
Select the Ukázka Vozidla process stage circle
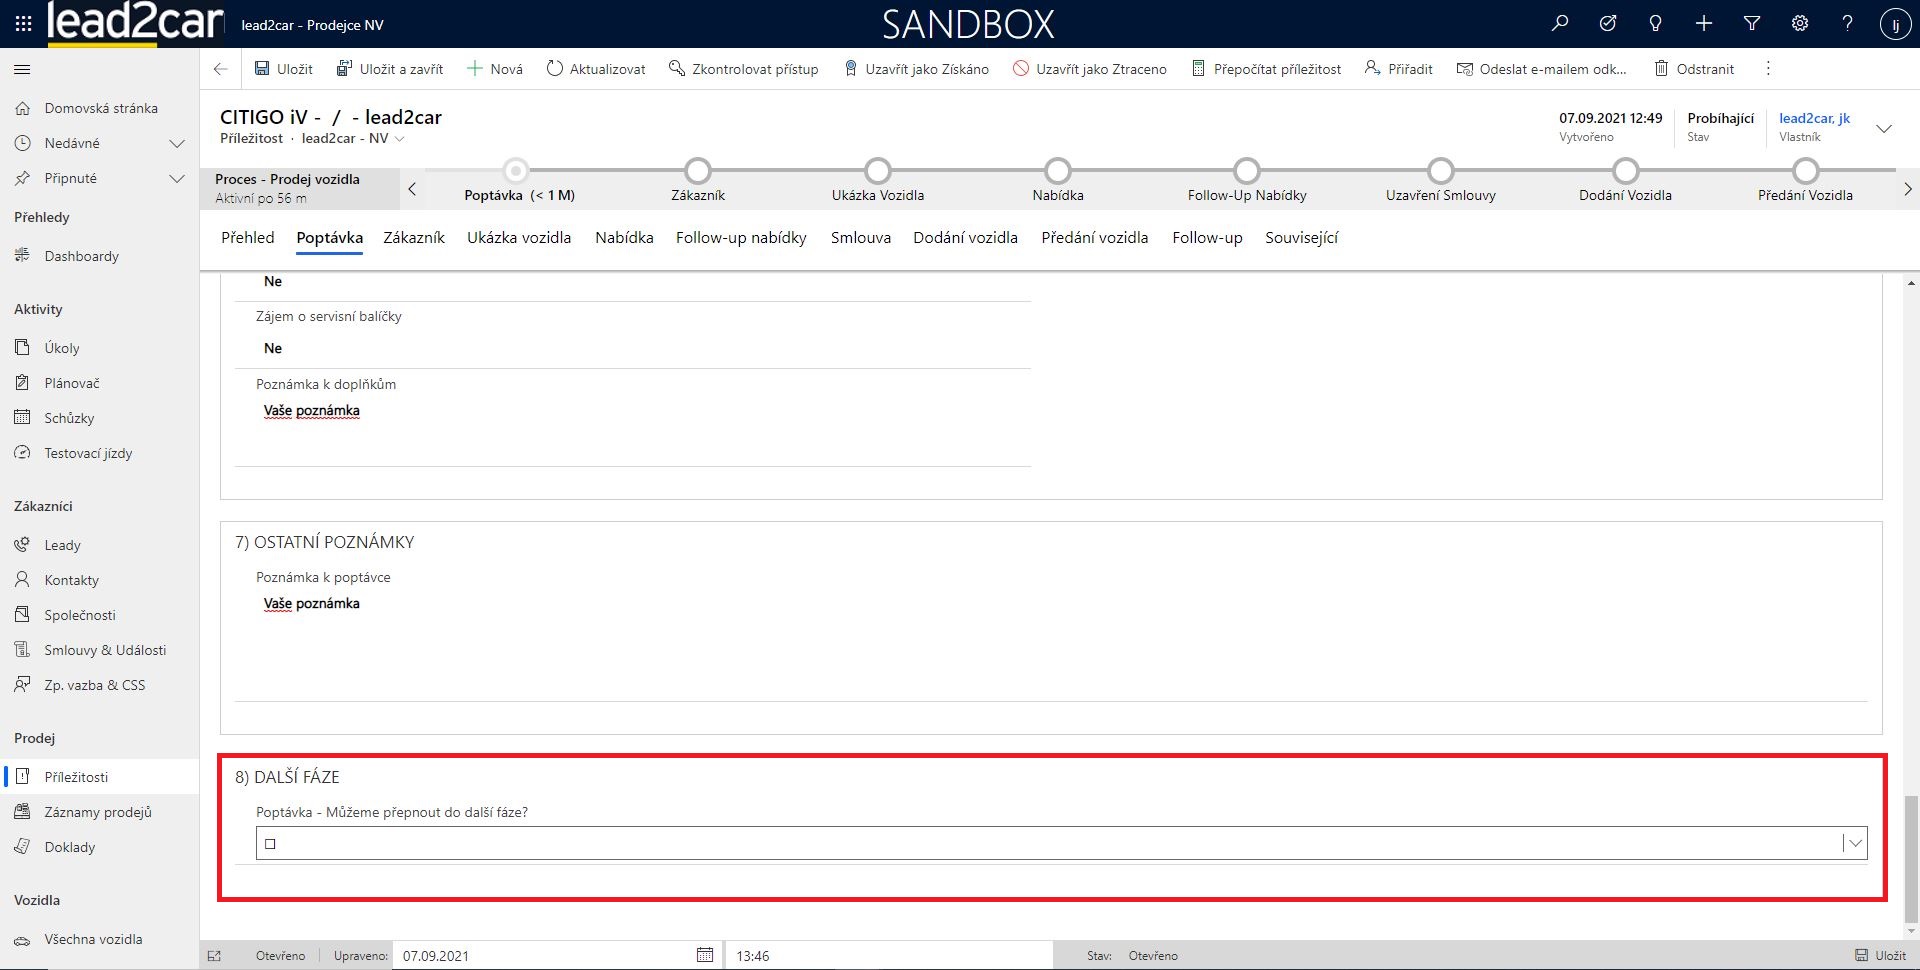click(x=877, y=171)
